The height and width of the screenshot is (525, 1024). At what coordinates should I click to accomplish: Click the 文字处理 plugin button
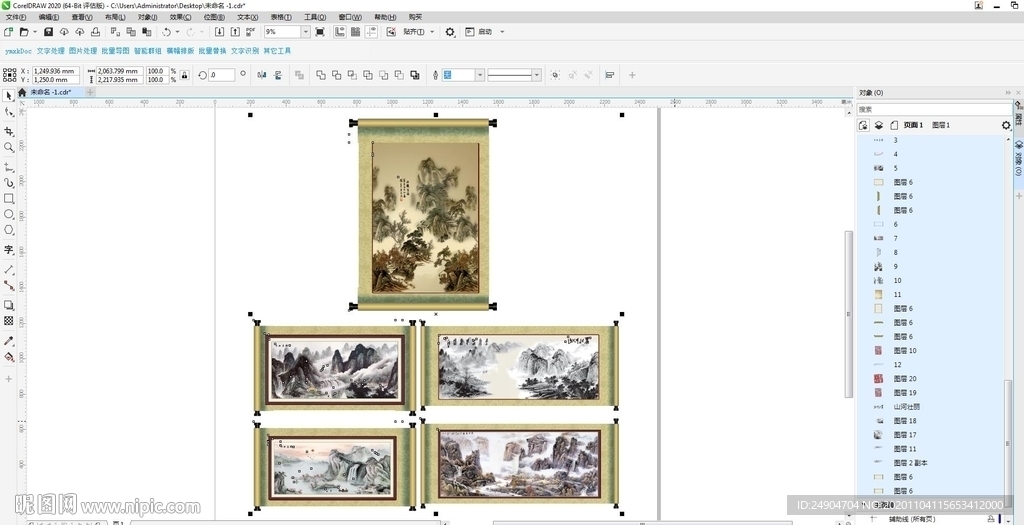tap(50, 51)
